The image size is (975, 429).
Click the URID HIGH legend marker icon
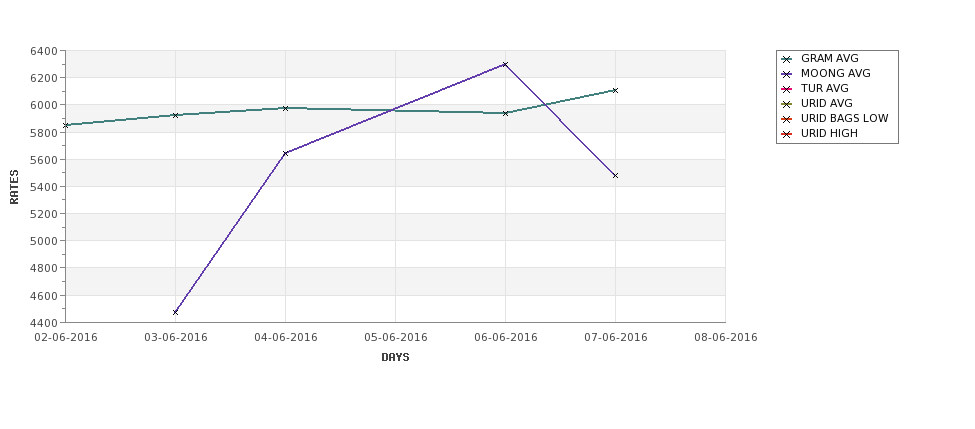[x=787, y=134]
